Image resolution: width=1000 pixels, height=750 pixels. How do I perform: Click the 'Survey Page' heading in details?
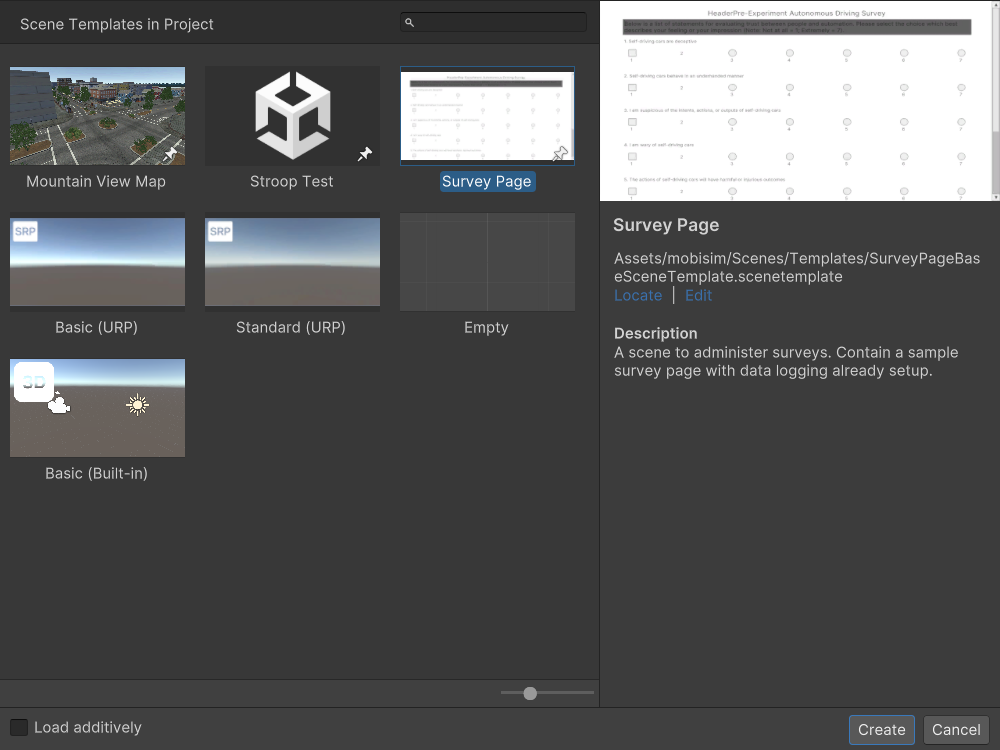(x=666, y=225)
